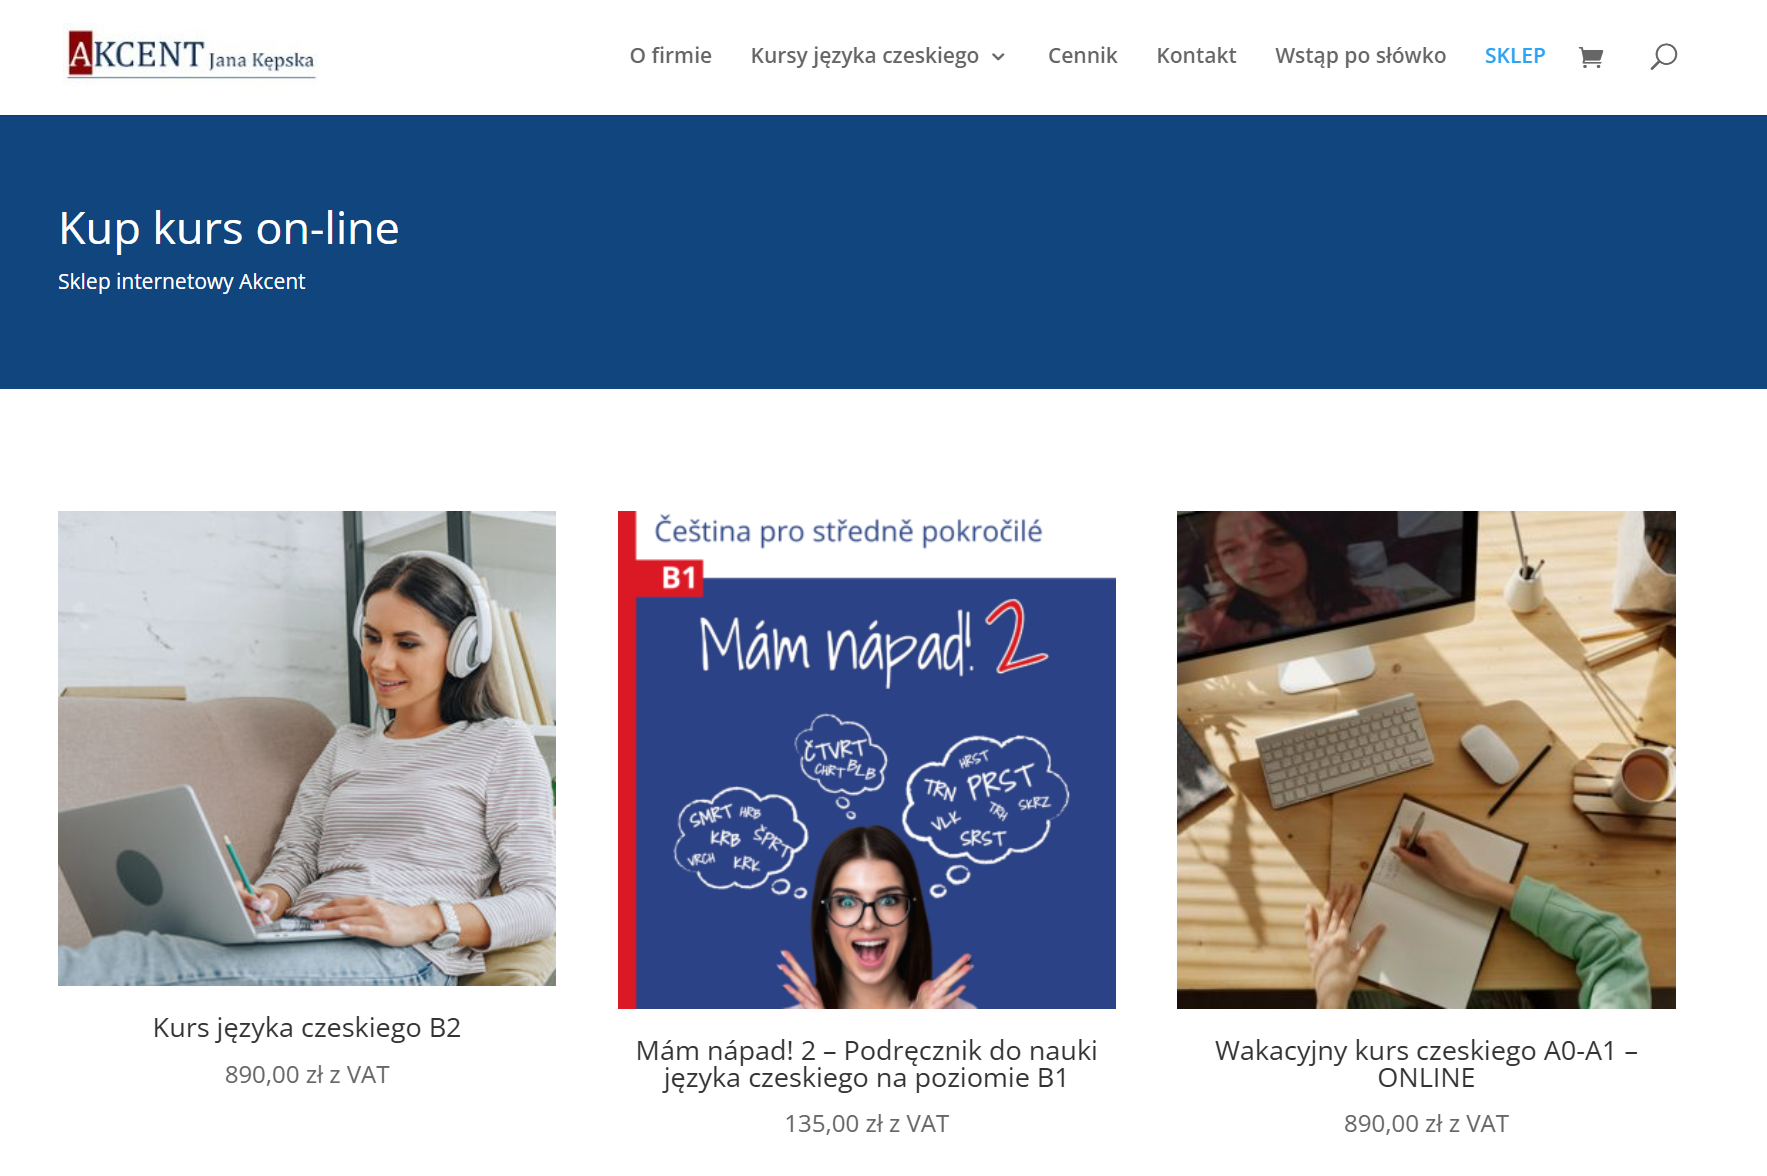Click the SKLEP menu item
Viewport: 1767px width, 1176px height.
[1515, 56]
